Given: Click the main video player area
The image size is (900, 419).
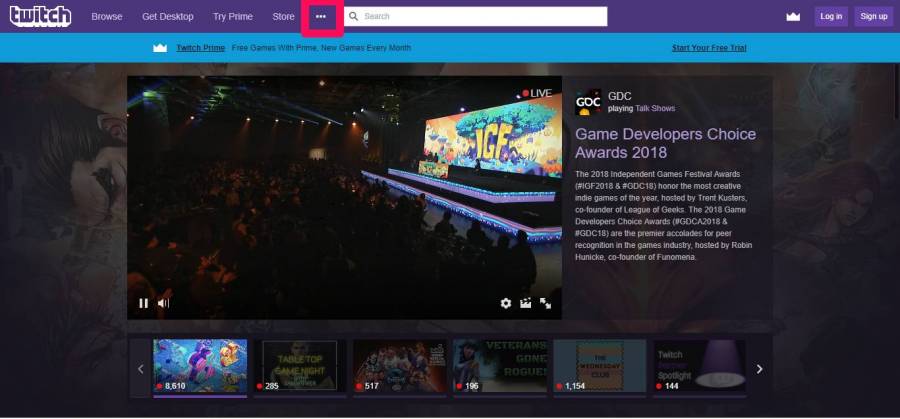Looking at the screenshot, I should (x=344, y=197).
